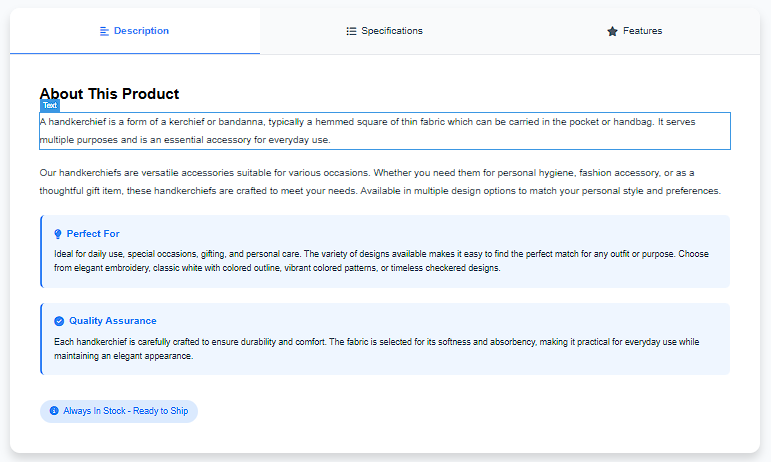Click the Quality Assurance heading text

112,321
